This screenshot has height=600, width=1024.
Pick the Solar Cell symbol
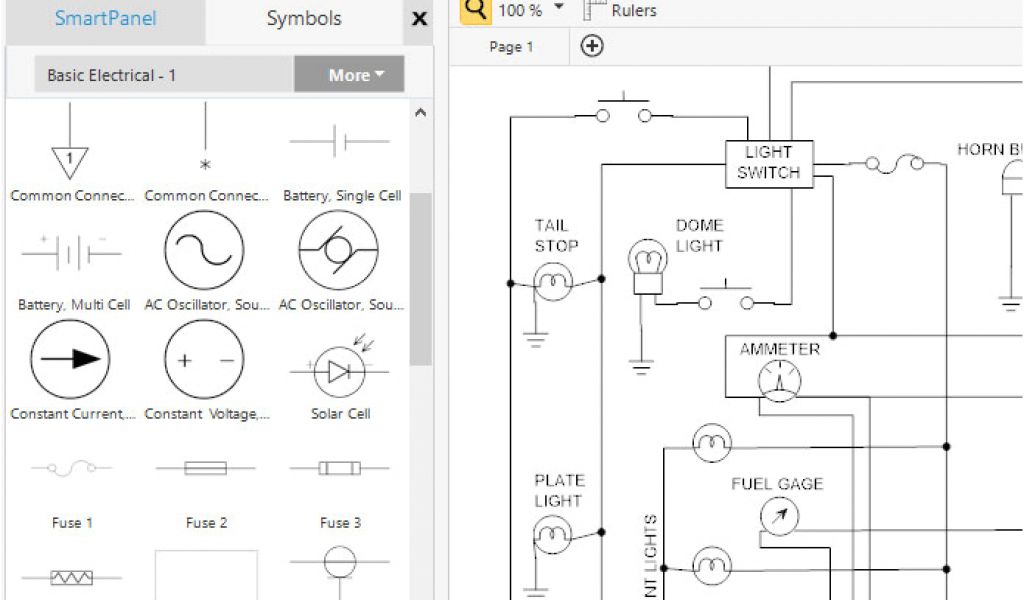339,372
